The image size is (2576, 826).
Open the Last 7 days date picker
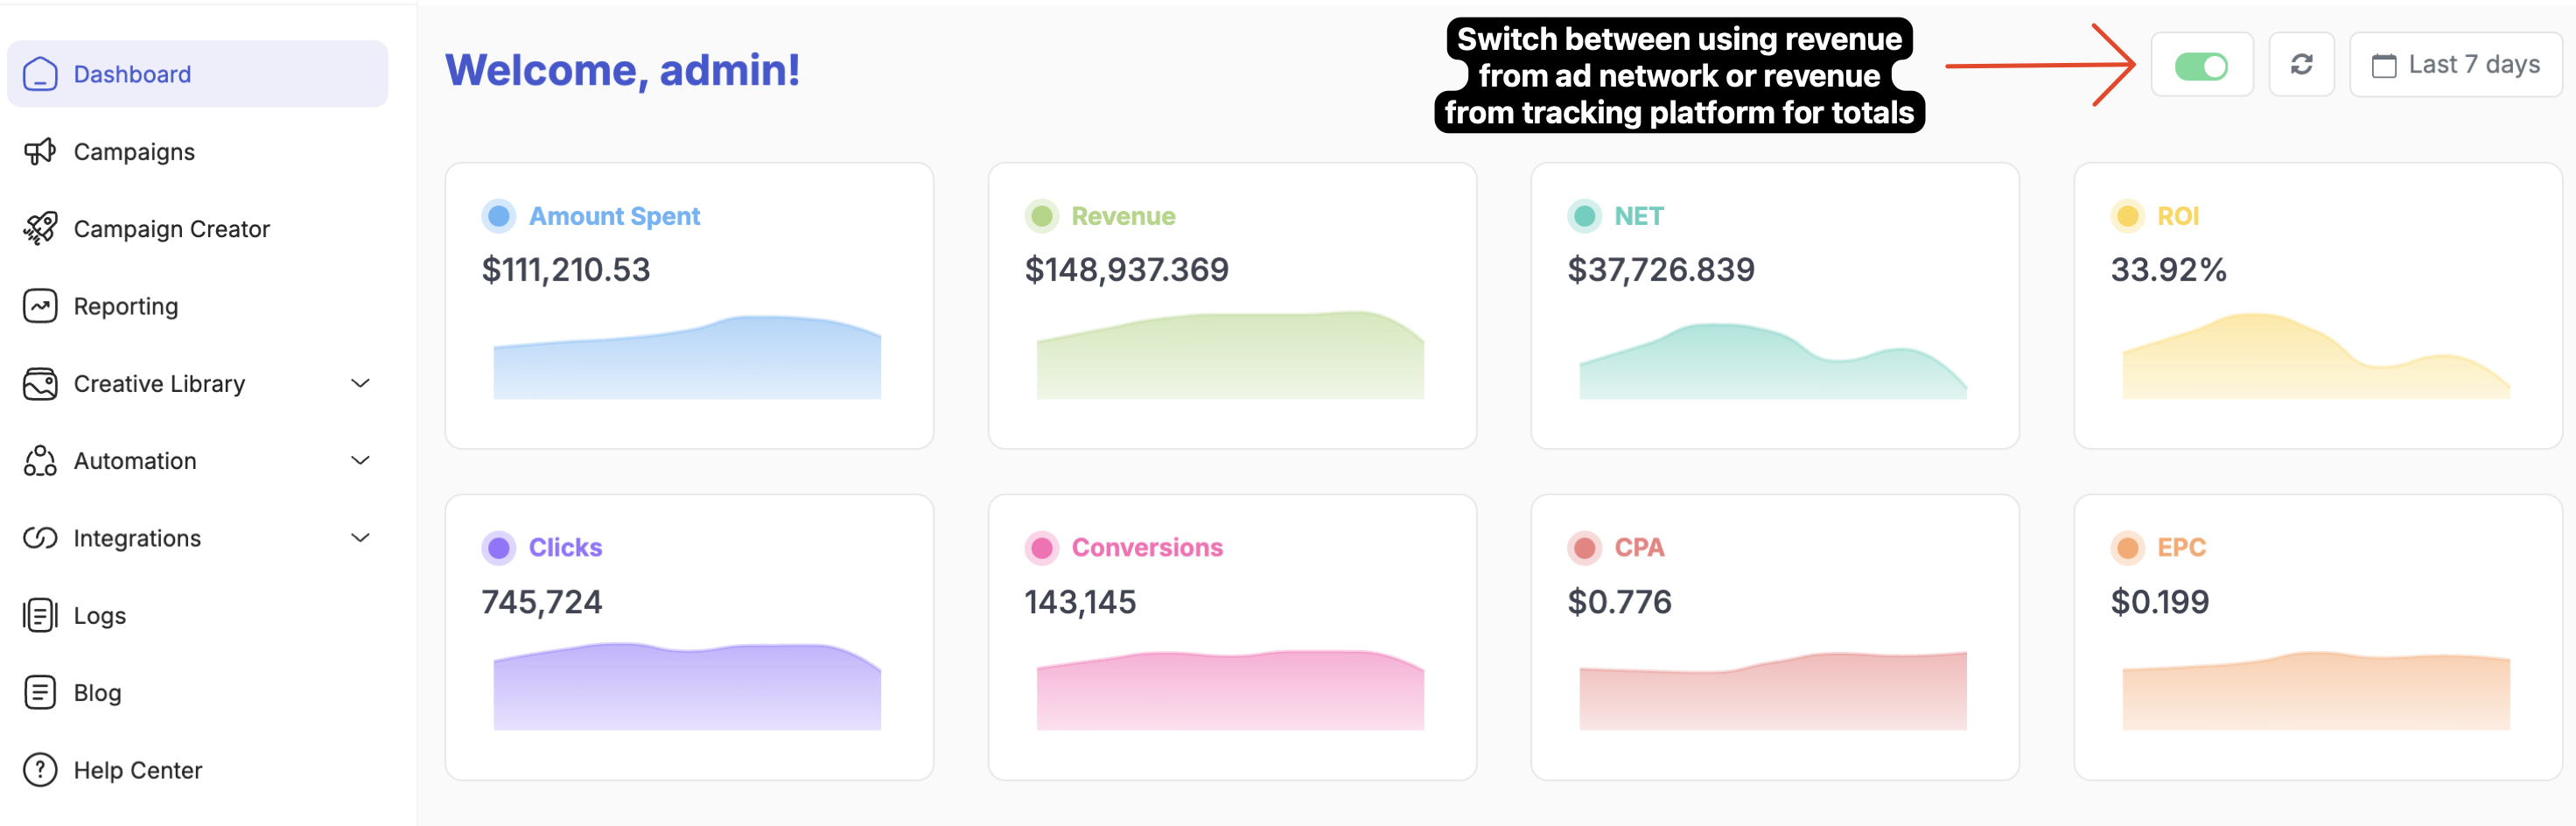2455,65
